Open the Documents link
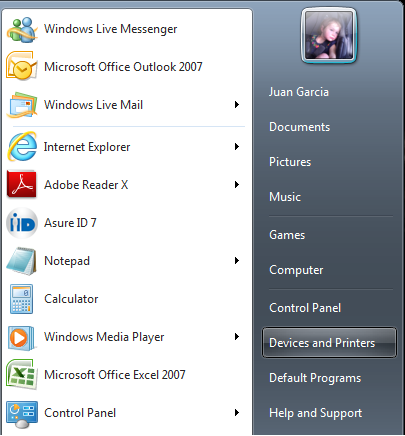Screen dimensions: 405x436 click(x=299, y=127)
